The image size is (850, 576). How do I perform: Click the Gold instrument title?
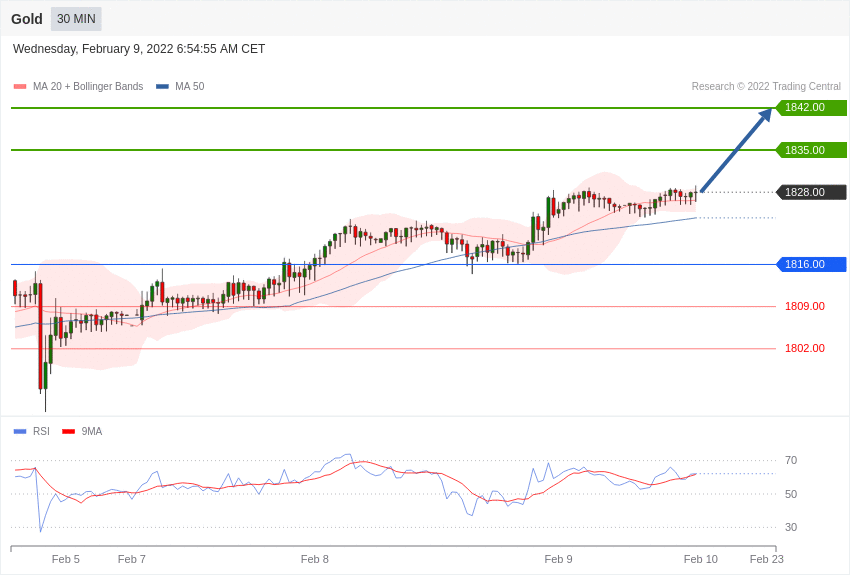[27, 19]
